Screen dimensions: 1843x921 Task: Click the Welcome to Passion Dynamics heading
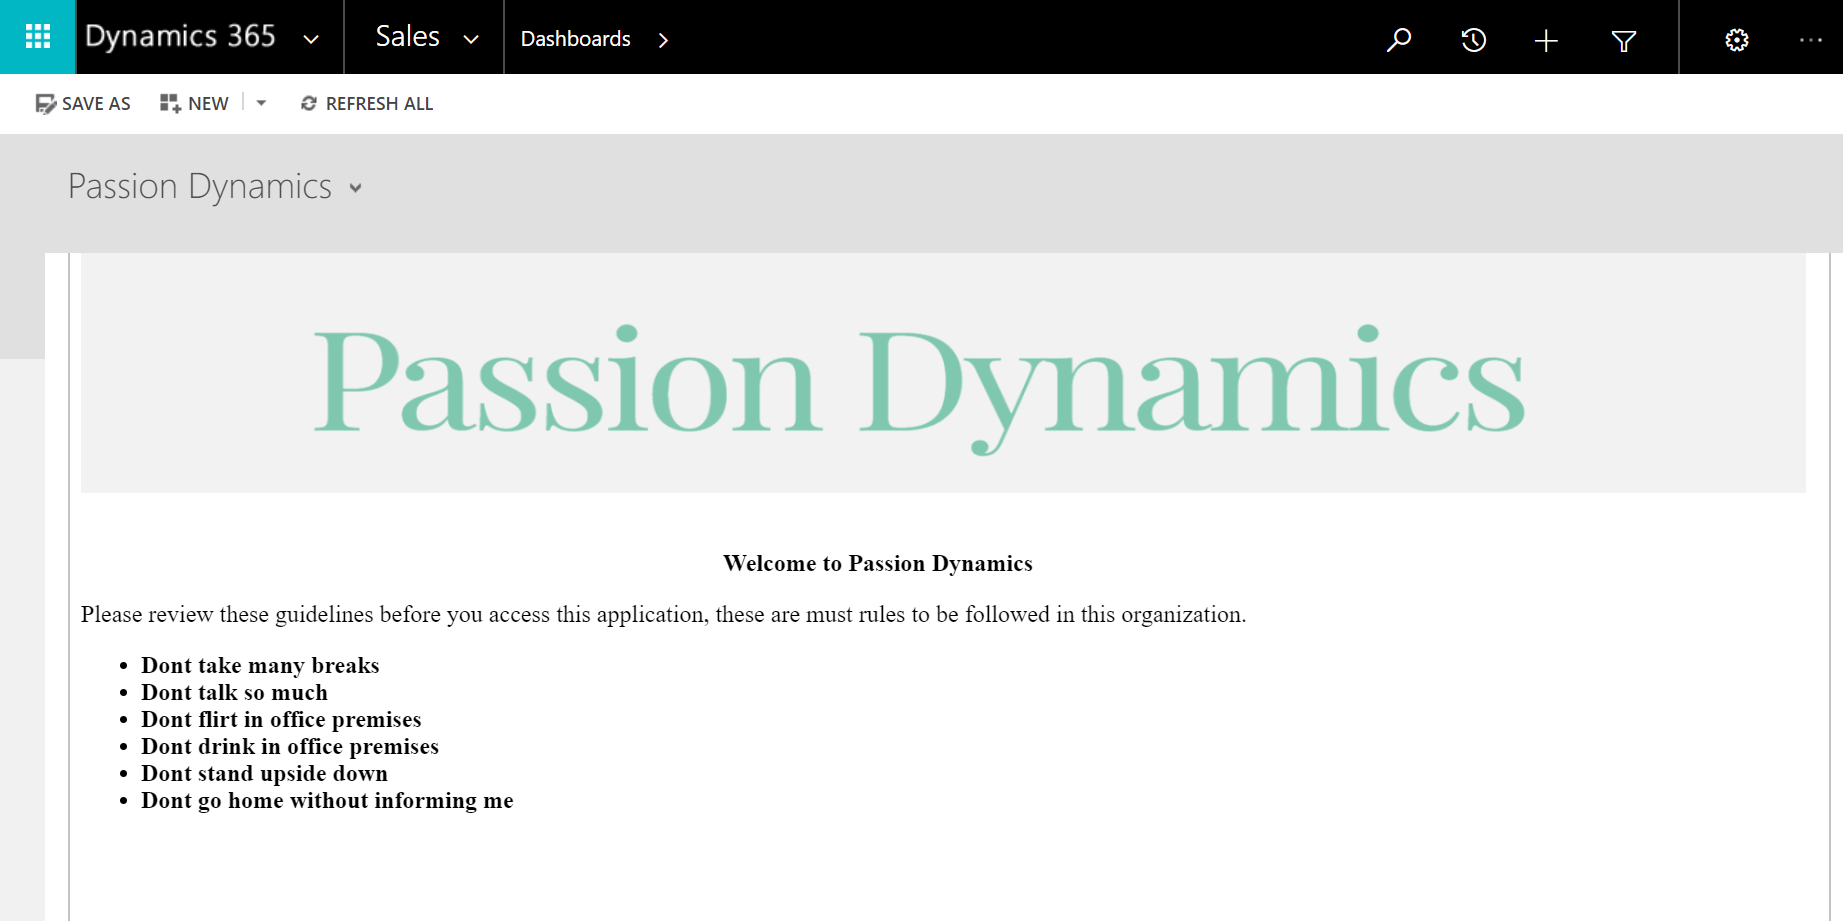tap(877, 564)
